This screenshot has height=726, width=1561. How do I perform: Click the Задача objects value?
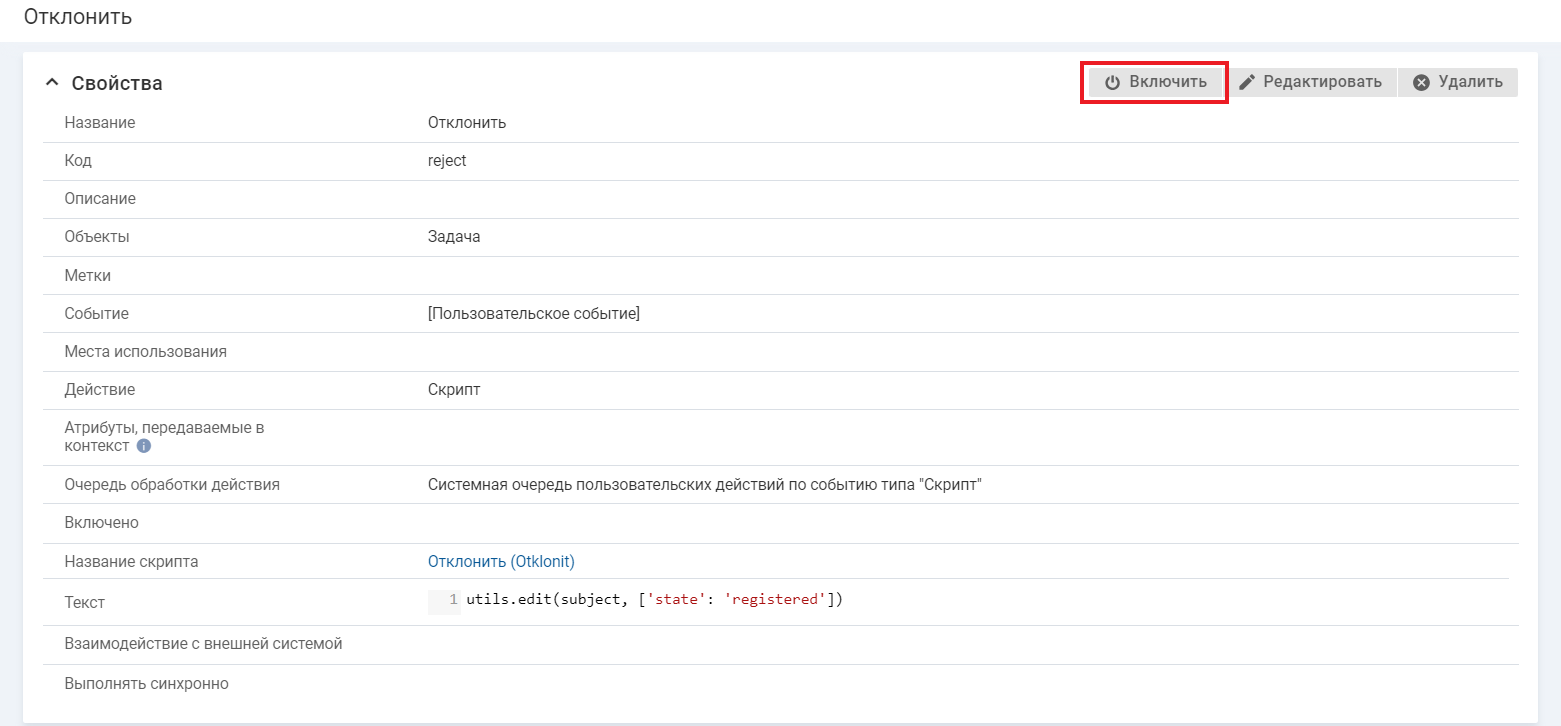[x=454, y=237]
